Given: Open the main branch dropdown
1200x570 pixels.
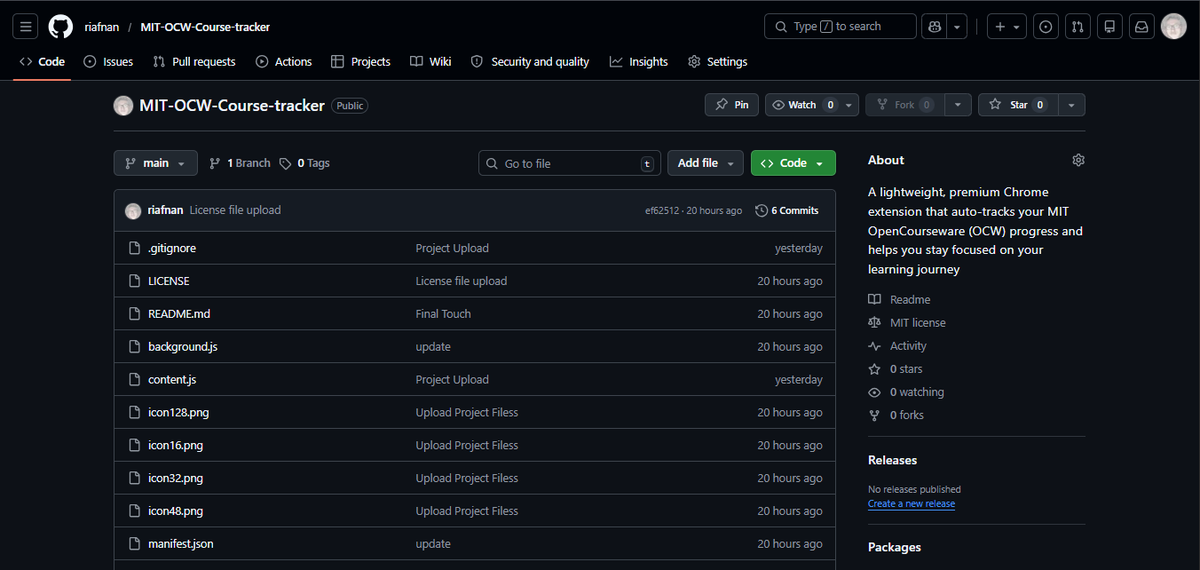Looking at the screenshot, I should pyautogui.click(x=155, y=163).
